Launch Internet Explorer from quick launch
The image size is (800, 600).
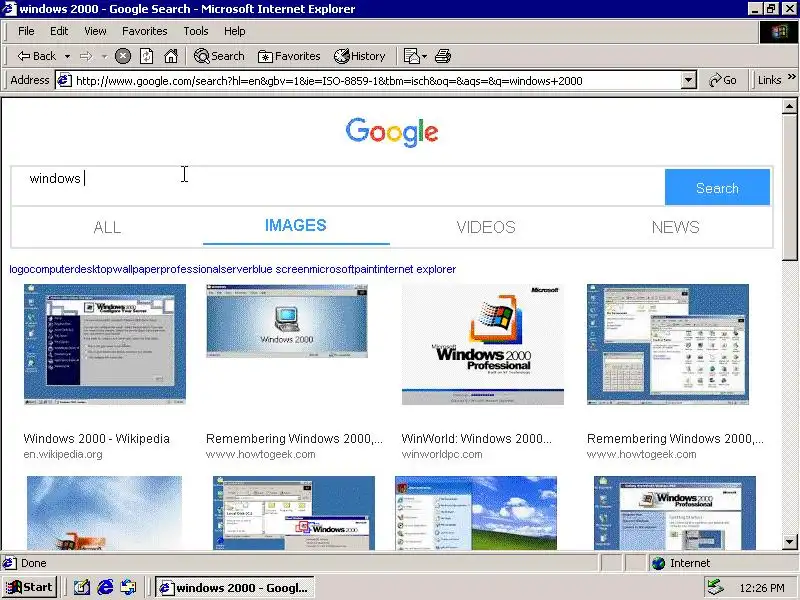tap(105, 588)
